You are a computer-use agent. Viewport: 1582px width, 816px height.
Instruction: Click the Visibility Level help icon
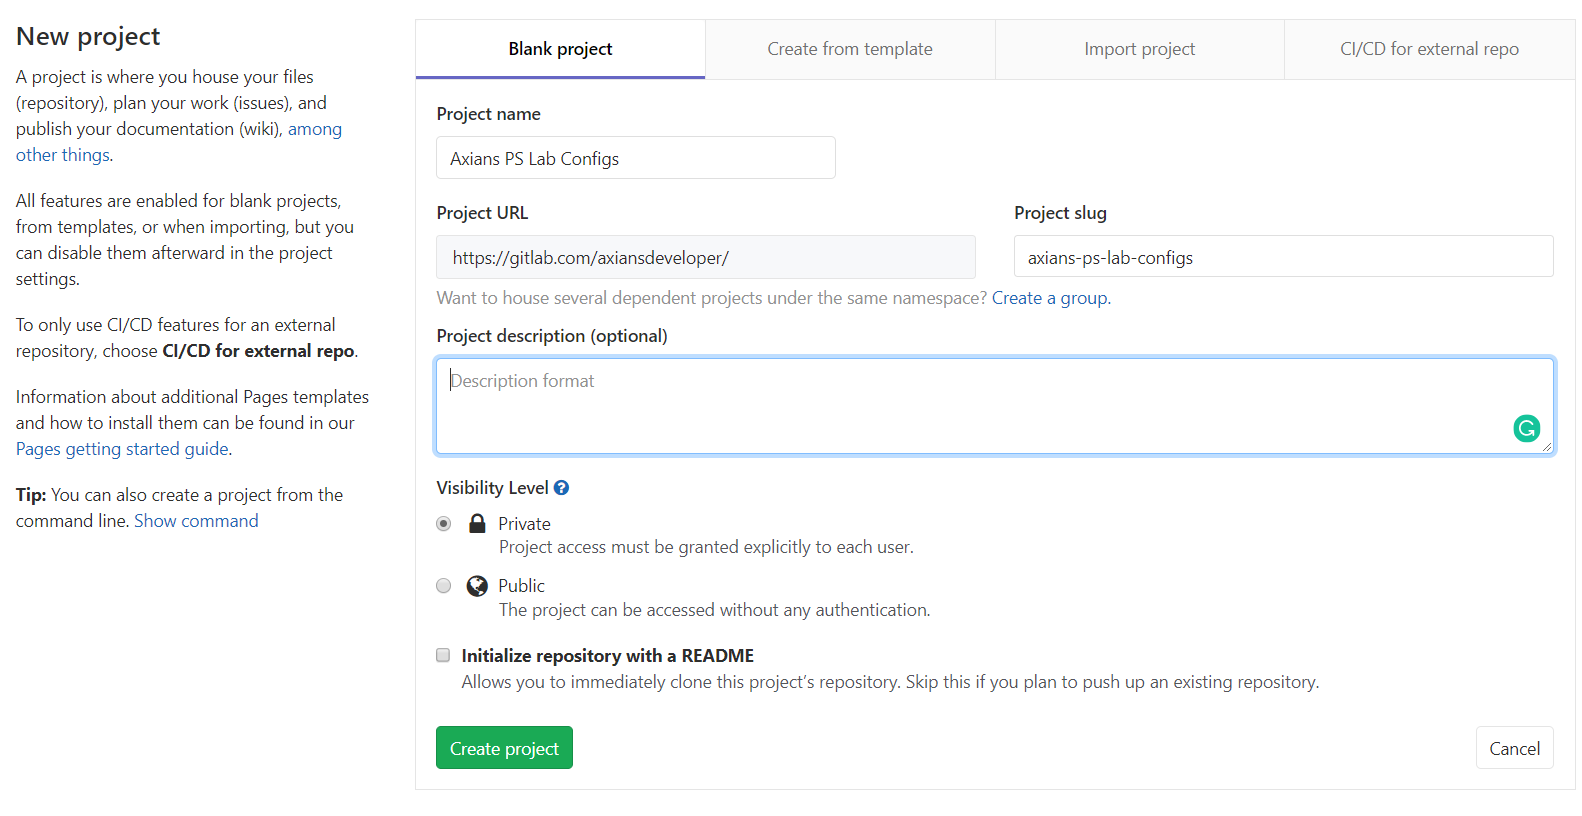click(561, 488)
